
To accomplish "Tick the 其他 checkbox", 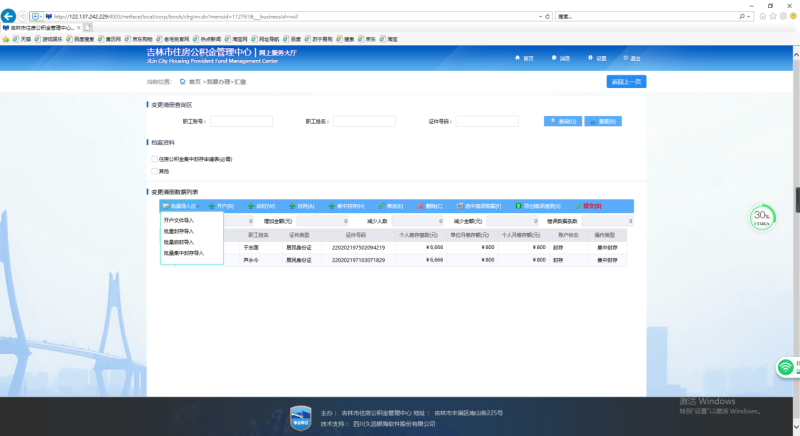I will (154, 171).
